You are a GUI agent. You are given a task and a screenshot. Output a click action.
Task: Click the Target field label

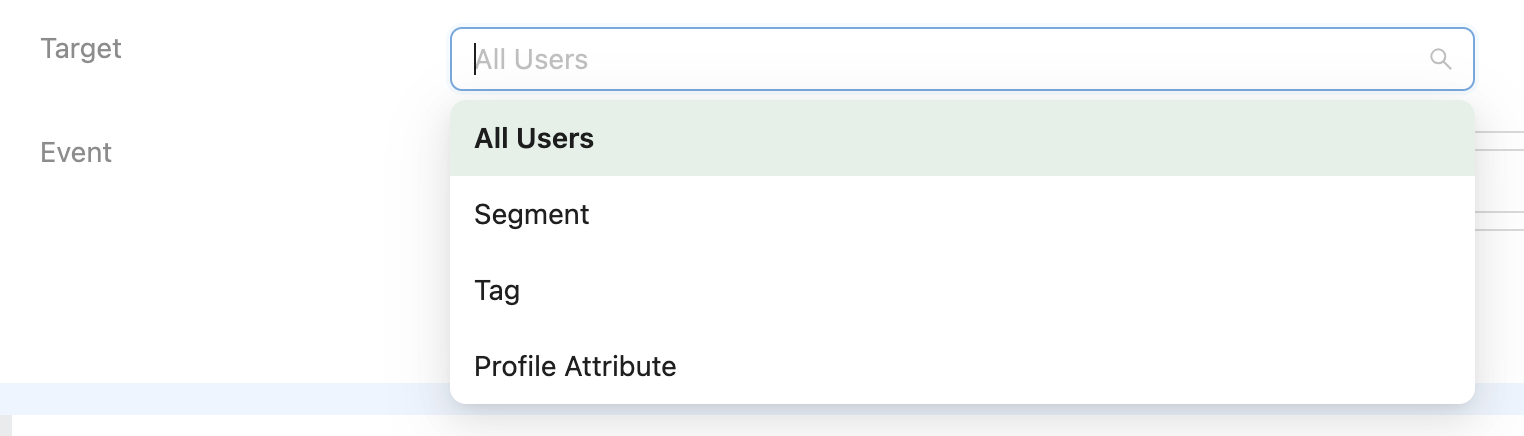click(81, 48)
